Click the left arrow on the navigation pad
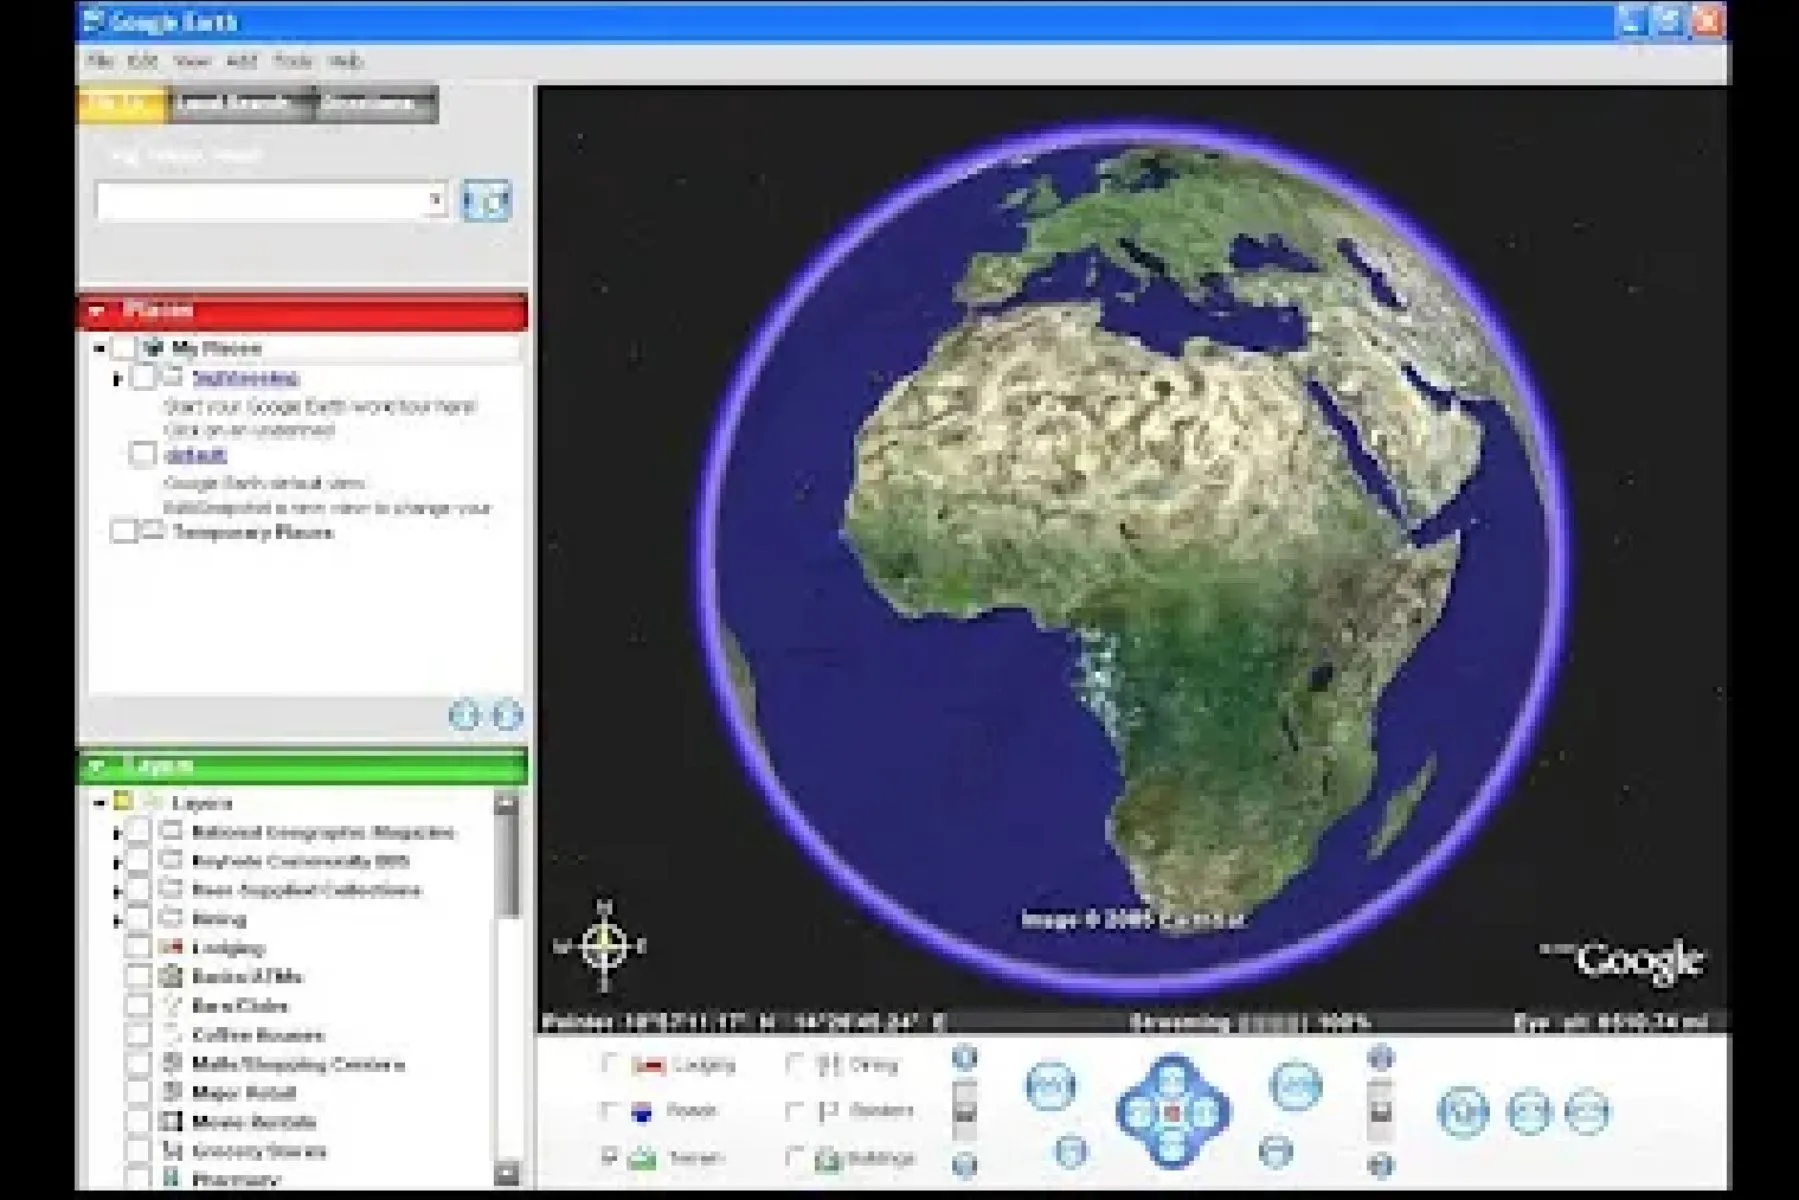This screenshot has height=1200, width=1799. pos(1138,1112)
